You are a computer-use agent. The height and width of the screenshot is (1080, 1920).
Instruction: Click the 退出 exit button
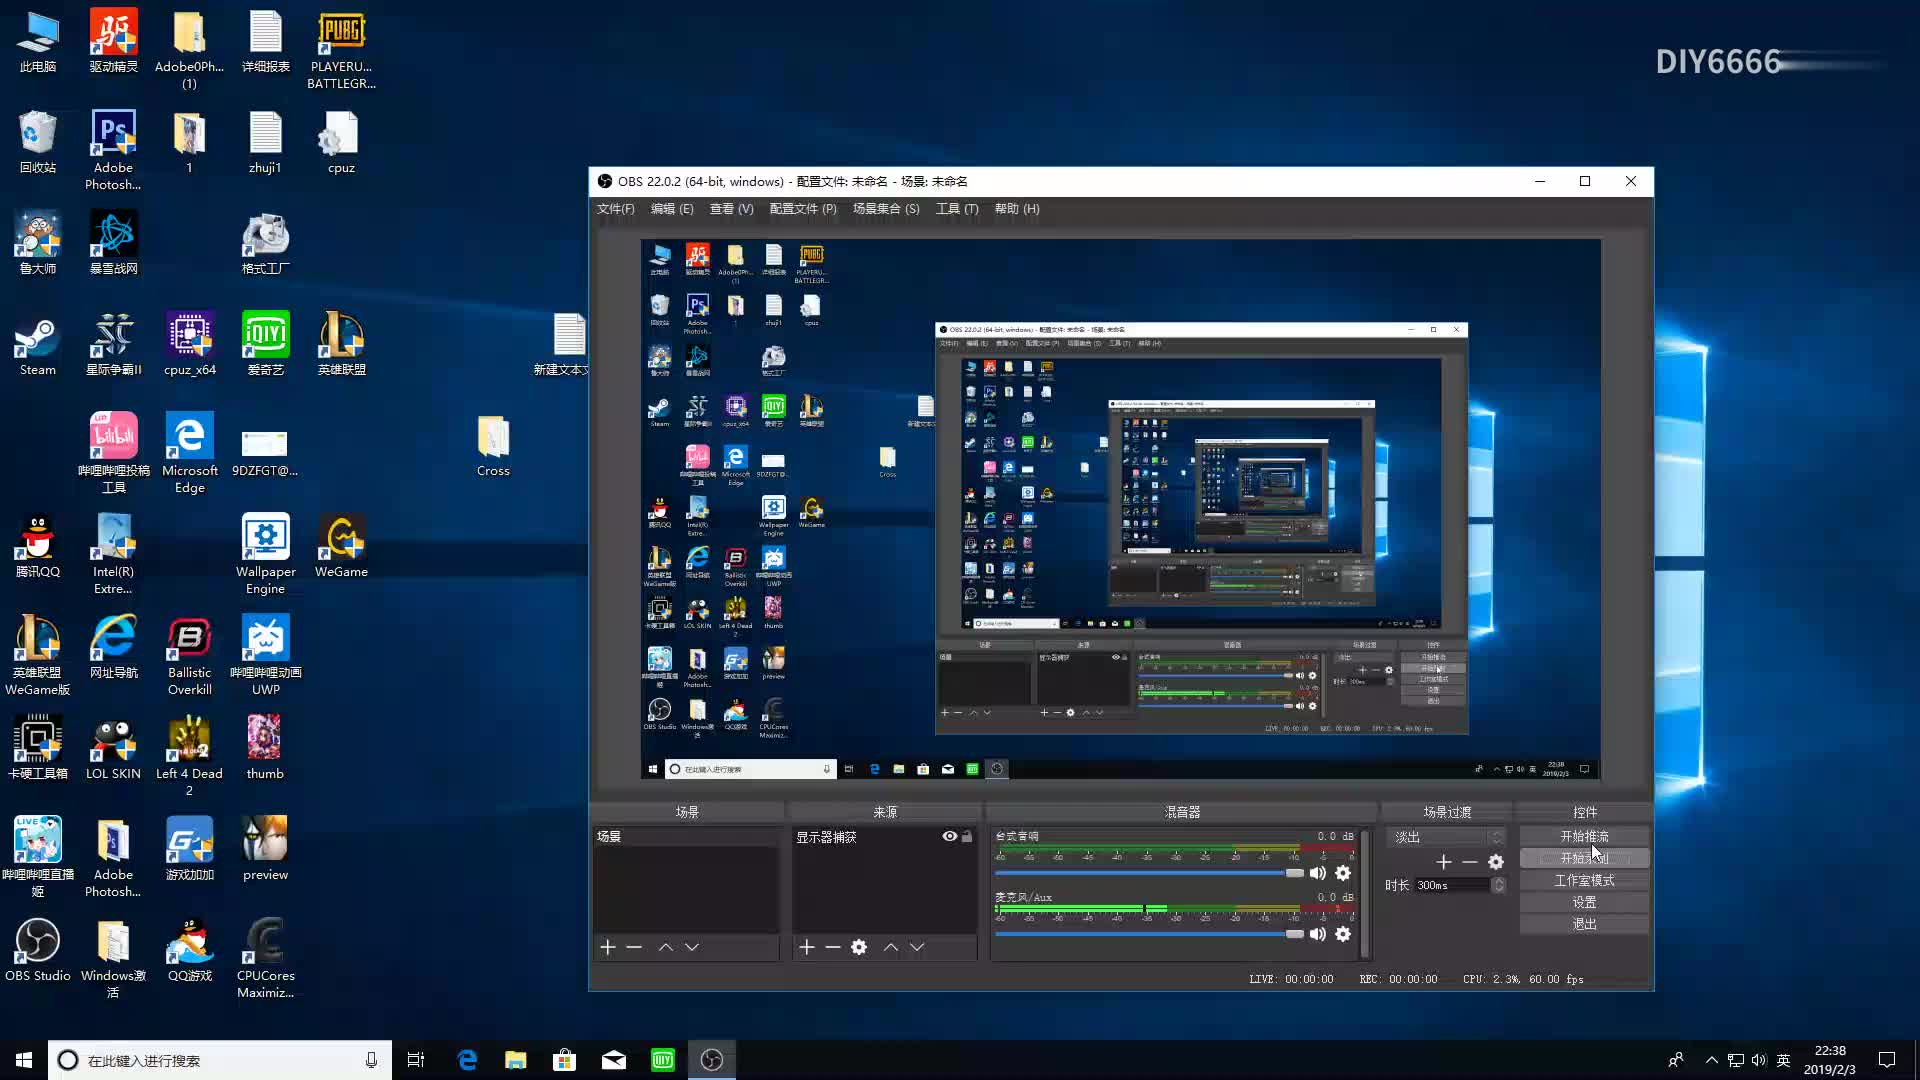(1584, 924)
